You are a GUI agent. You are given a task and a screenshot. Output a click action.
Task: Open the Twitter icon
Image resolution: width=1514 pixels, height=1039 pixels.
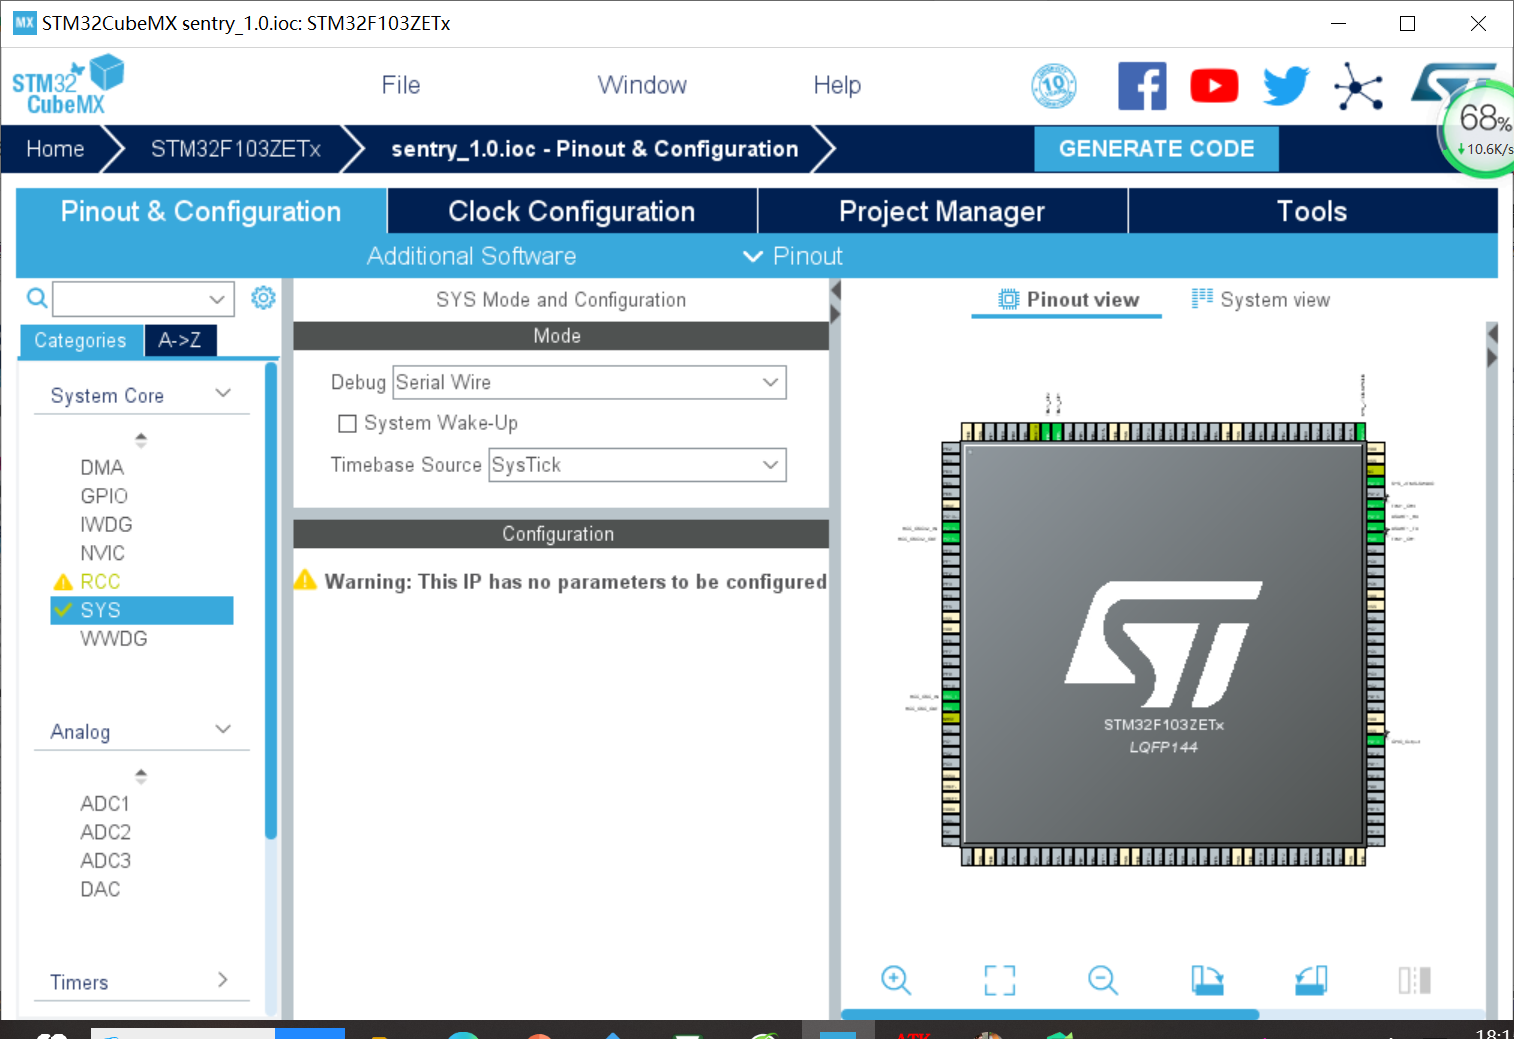point(1285,85)
